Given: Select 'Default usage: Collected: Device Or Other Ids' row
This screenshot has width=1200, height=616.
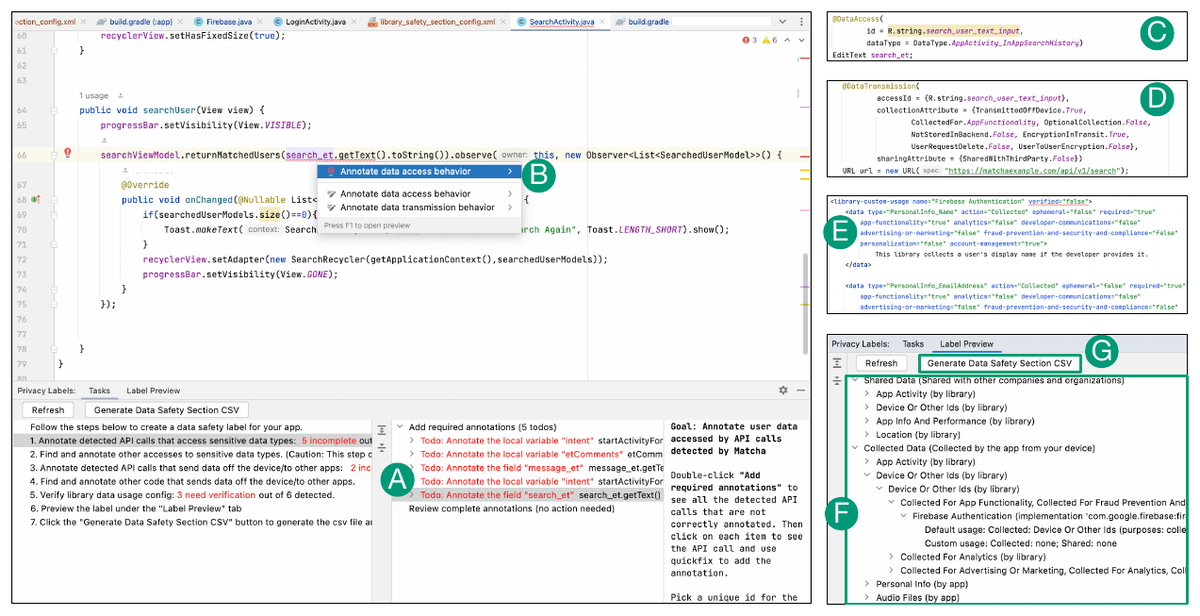Looking at the screenshot, I should pyautogui.click(x=1055, y=530).
